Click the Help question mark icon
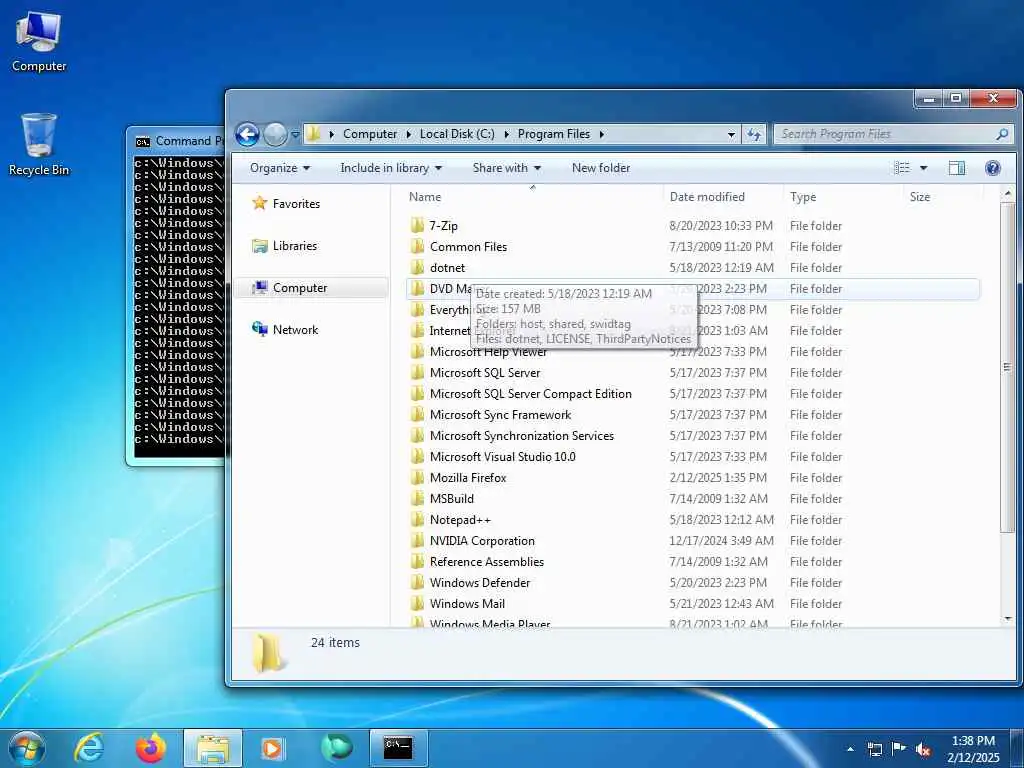This screenshot has height=768, width=1024. (x=993, y=168)
